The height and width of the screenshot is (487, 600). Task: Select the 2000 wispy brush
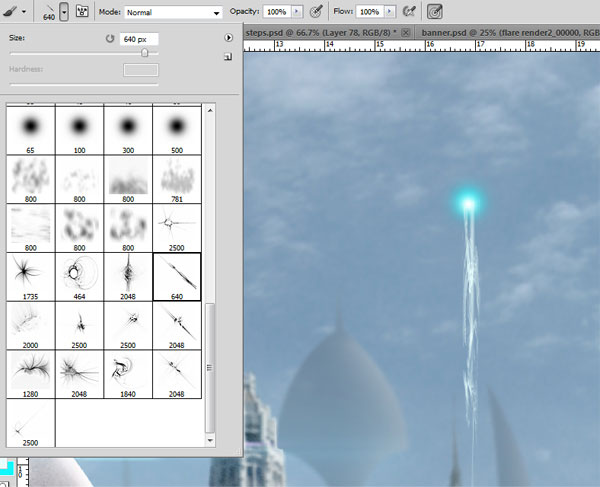pyautogui.click(x=31, y=326)
